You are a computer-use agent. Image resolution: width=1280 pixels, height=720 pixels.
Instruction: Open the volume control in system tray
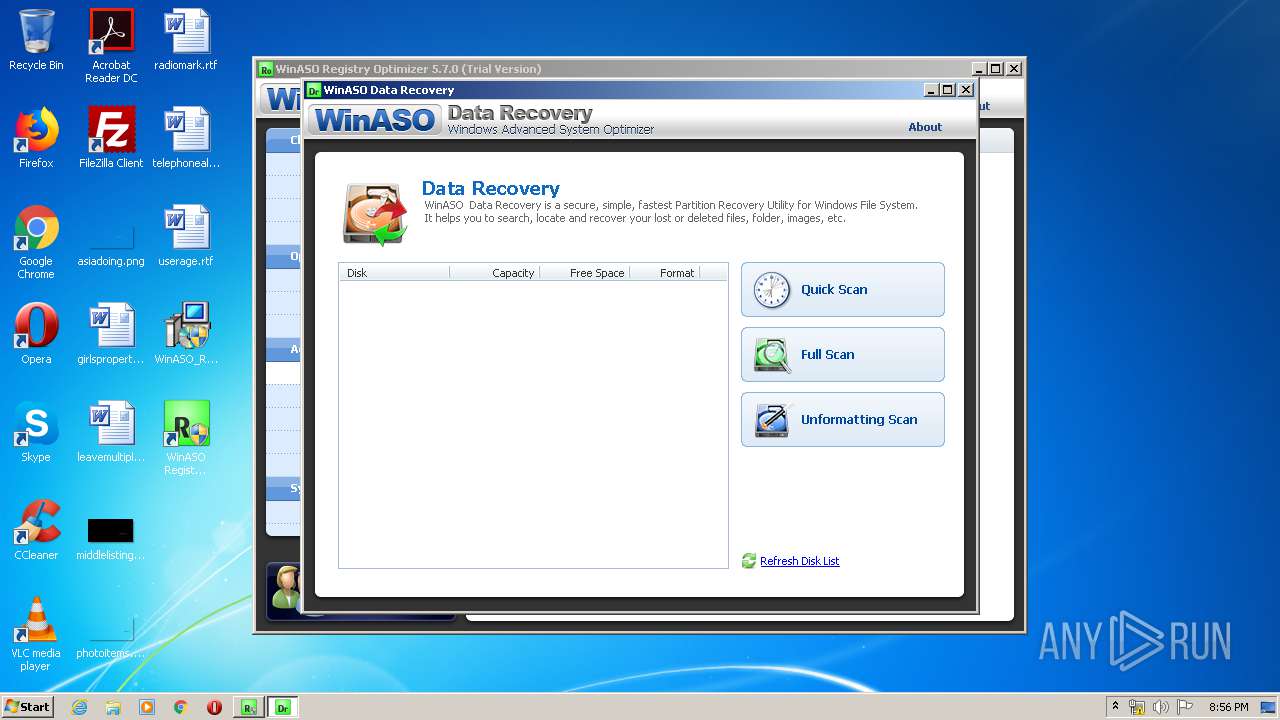[x=1161, y=707]
